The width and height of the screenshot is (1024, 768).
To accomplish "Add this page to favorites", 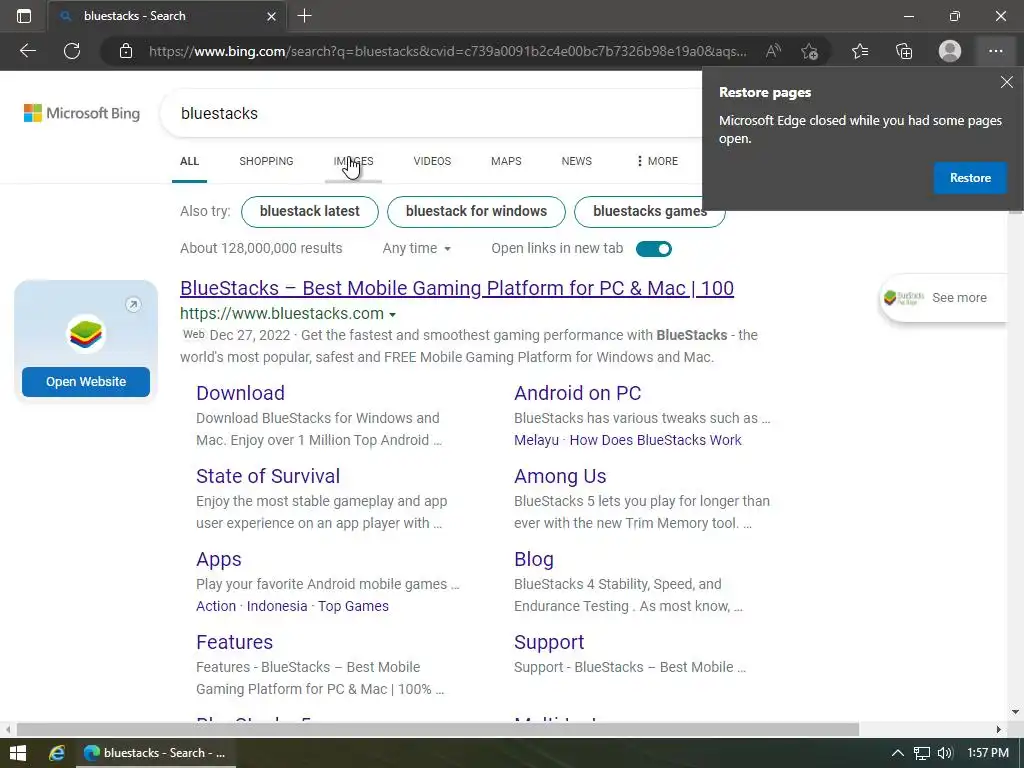I will 809,51.
